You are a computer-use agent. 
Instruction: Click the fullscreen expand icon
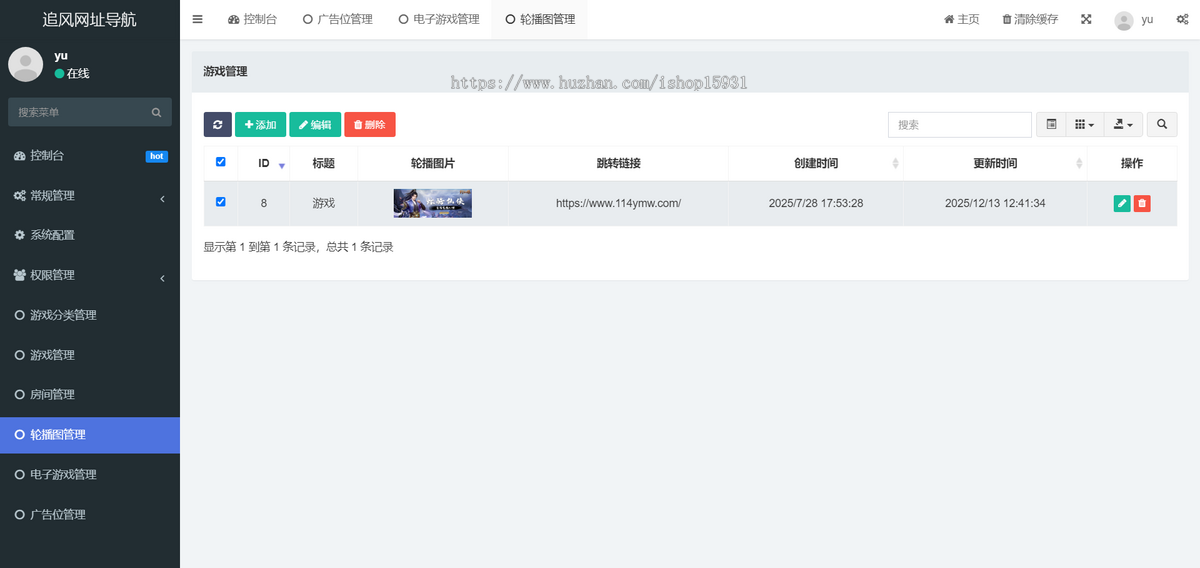(x=1086, y=19)
